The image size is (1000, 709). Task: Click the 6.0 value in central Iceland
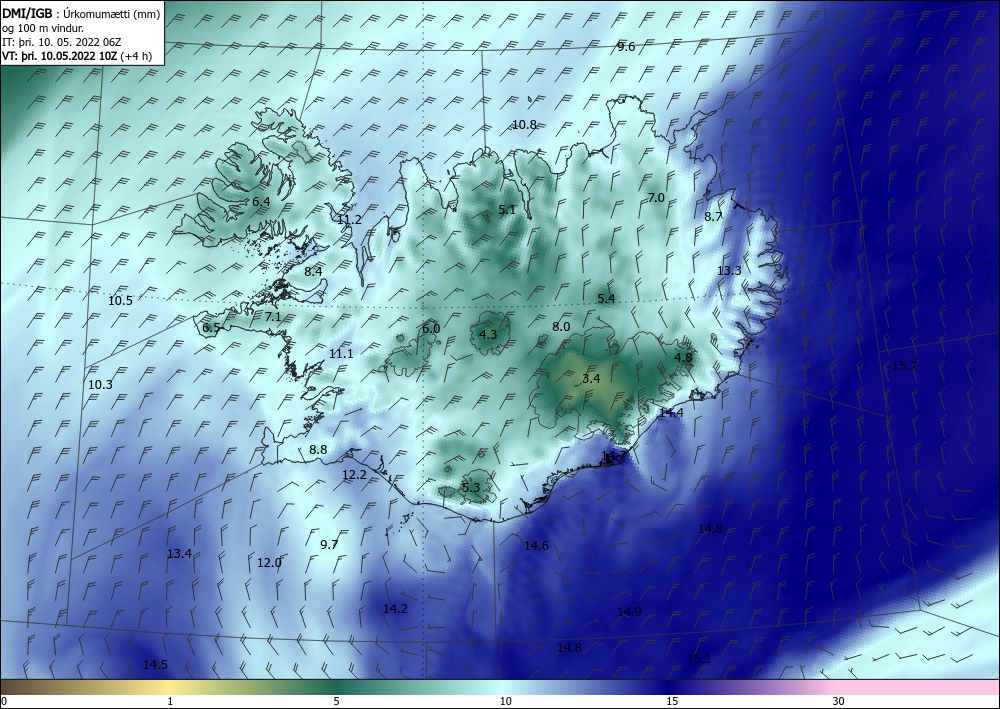pyautogui.click(x=431, y=329)
